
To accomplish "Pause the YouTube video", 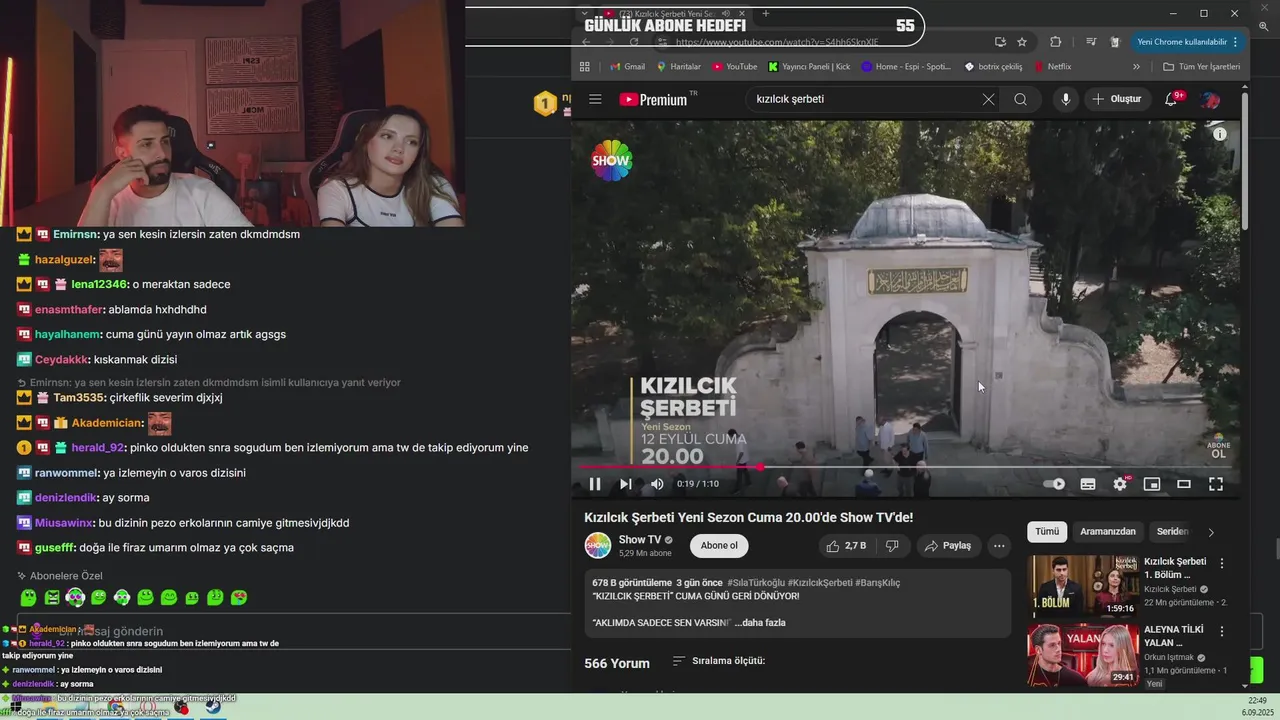I will tap(595, 484).
